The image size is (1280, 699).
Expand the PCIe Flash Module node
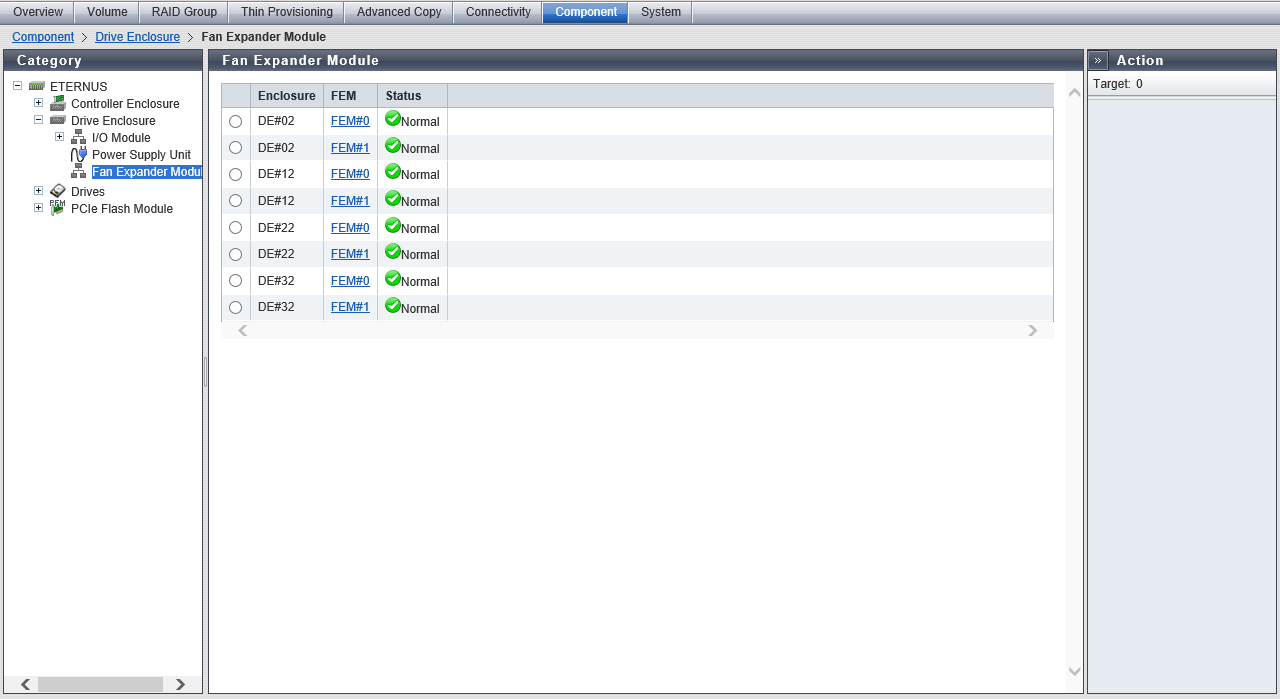39,208
